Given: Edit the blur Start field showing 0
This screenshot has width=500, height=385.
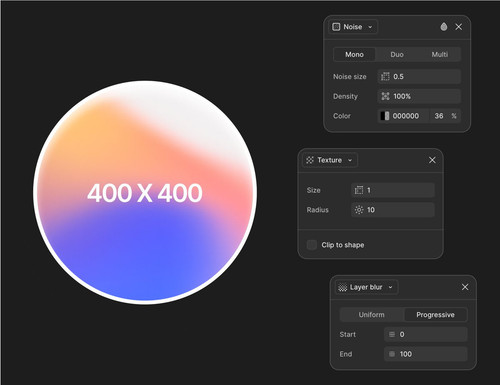Looking at the screenshot, I should pyautogui.click(x=426, y=335).
